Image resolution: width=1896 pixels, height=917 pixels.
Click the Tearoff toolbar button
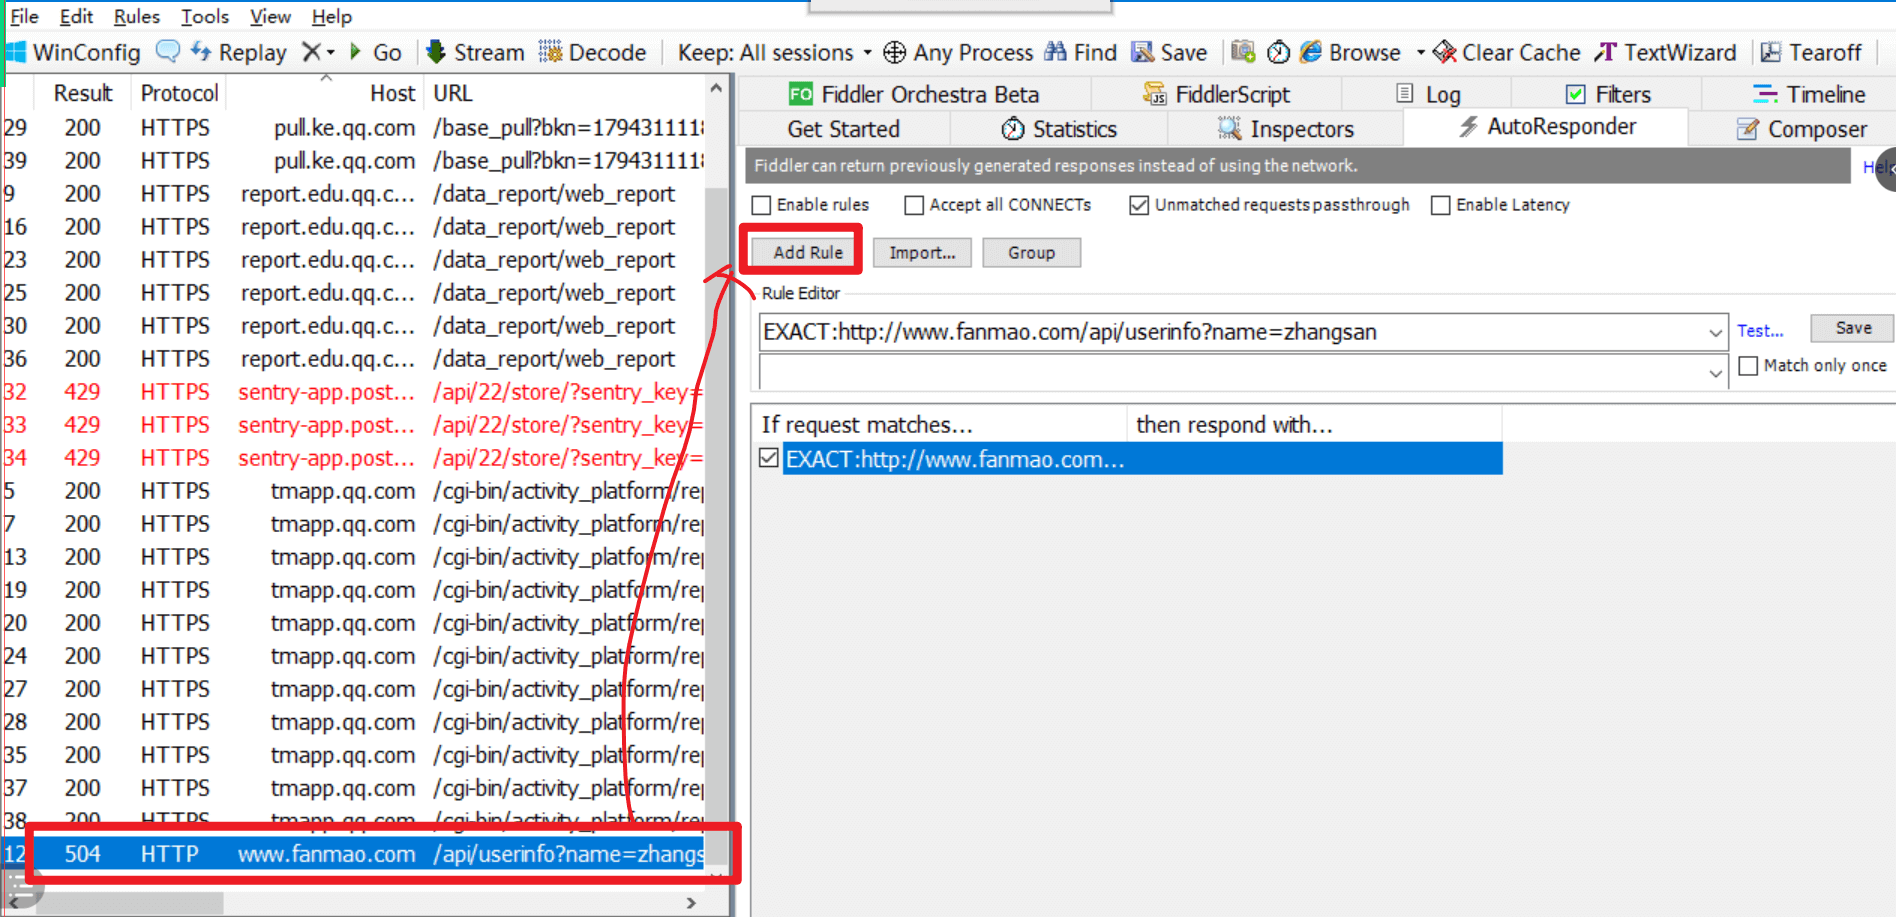pyautogui.click(x=1811, y=52)
